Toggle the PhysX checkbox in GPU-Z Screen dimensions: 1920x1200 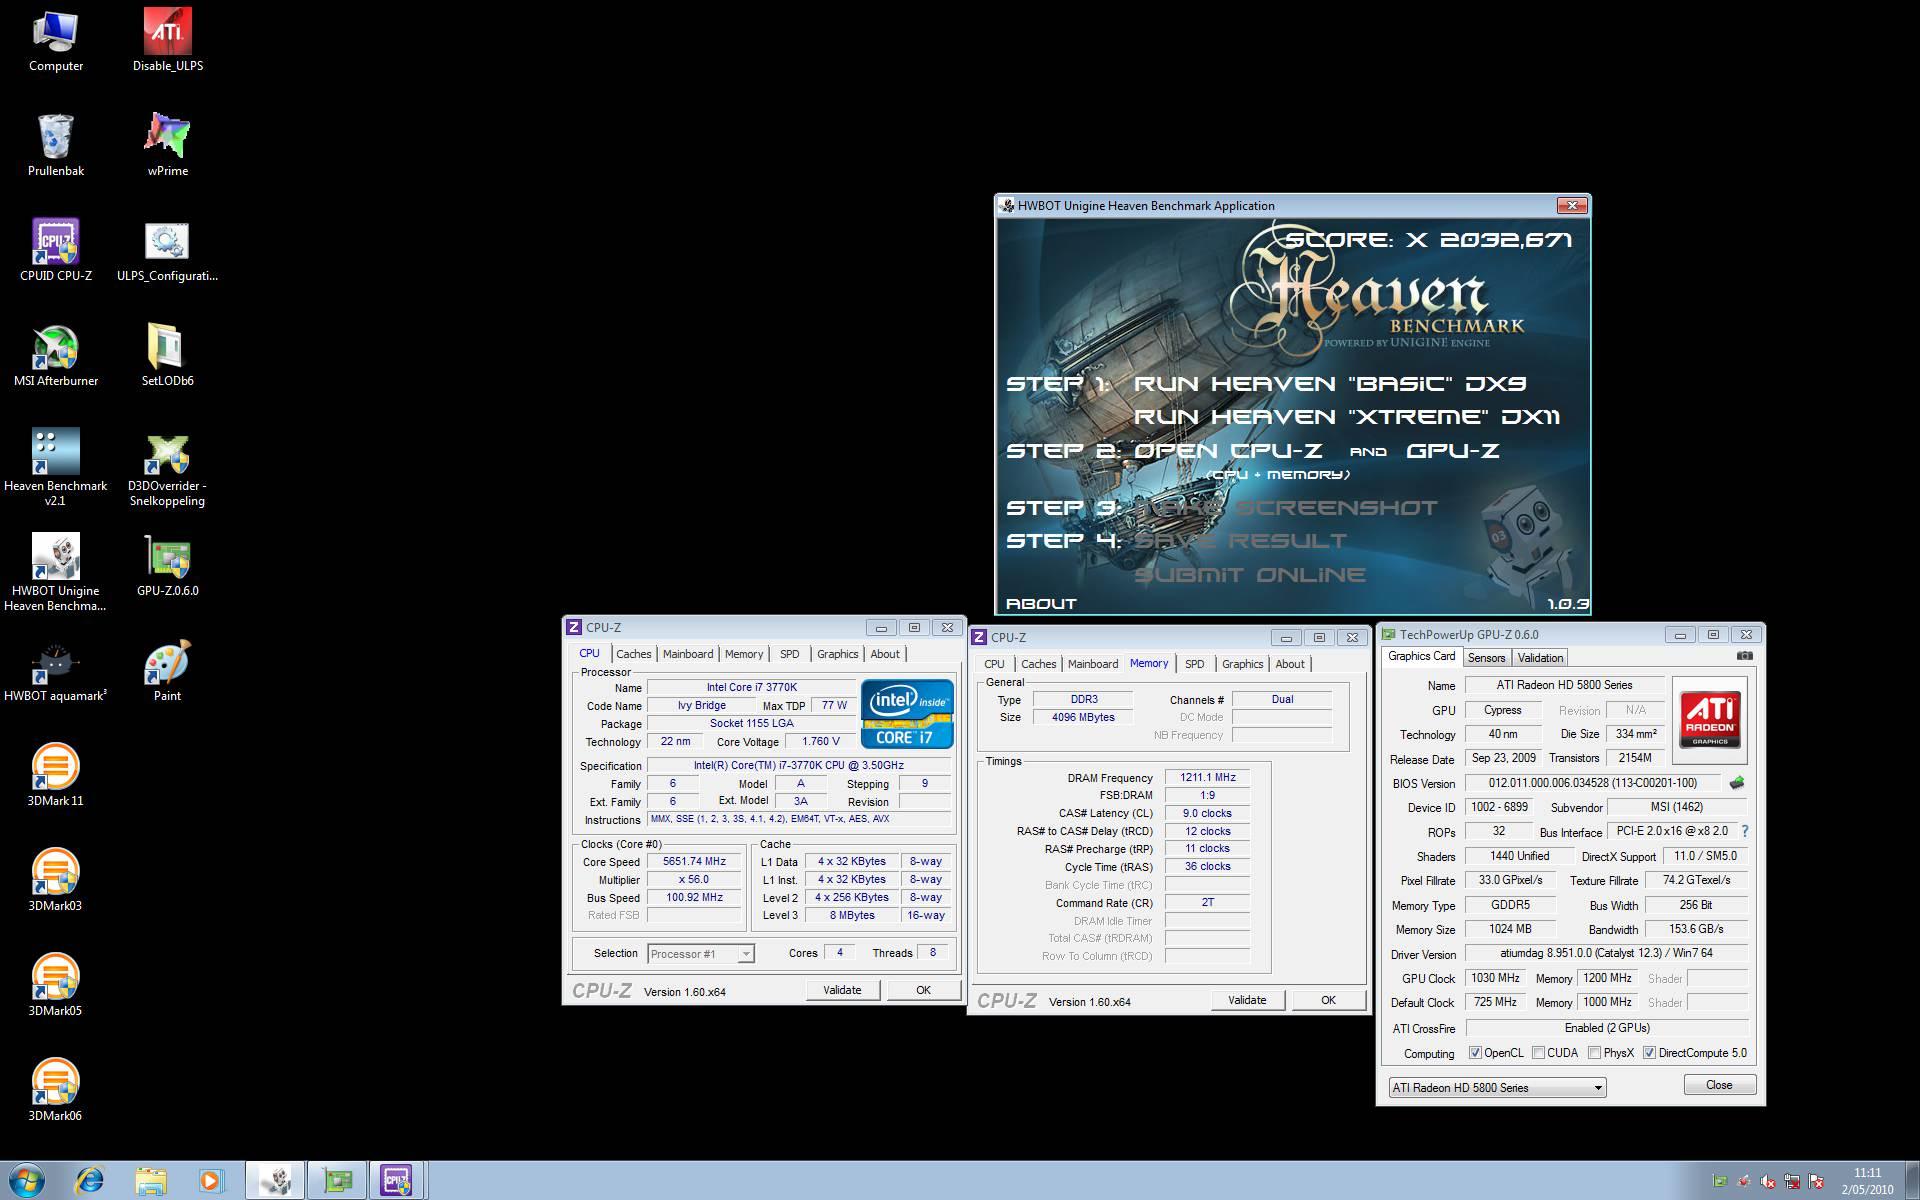click(x=1594, y=1053)
